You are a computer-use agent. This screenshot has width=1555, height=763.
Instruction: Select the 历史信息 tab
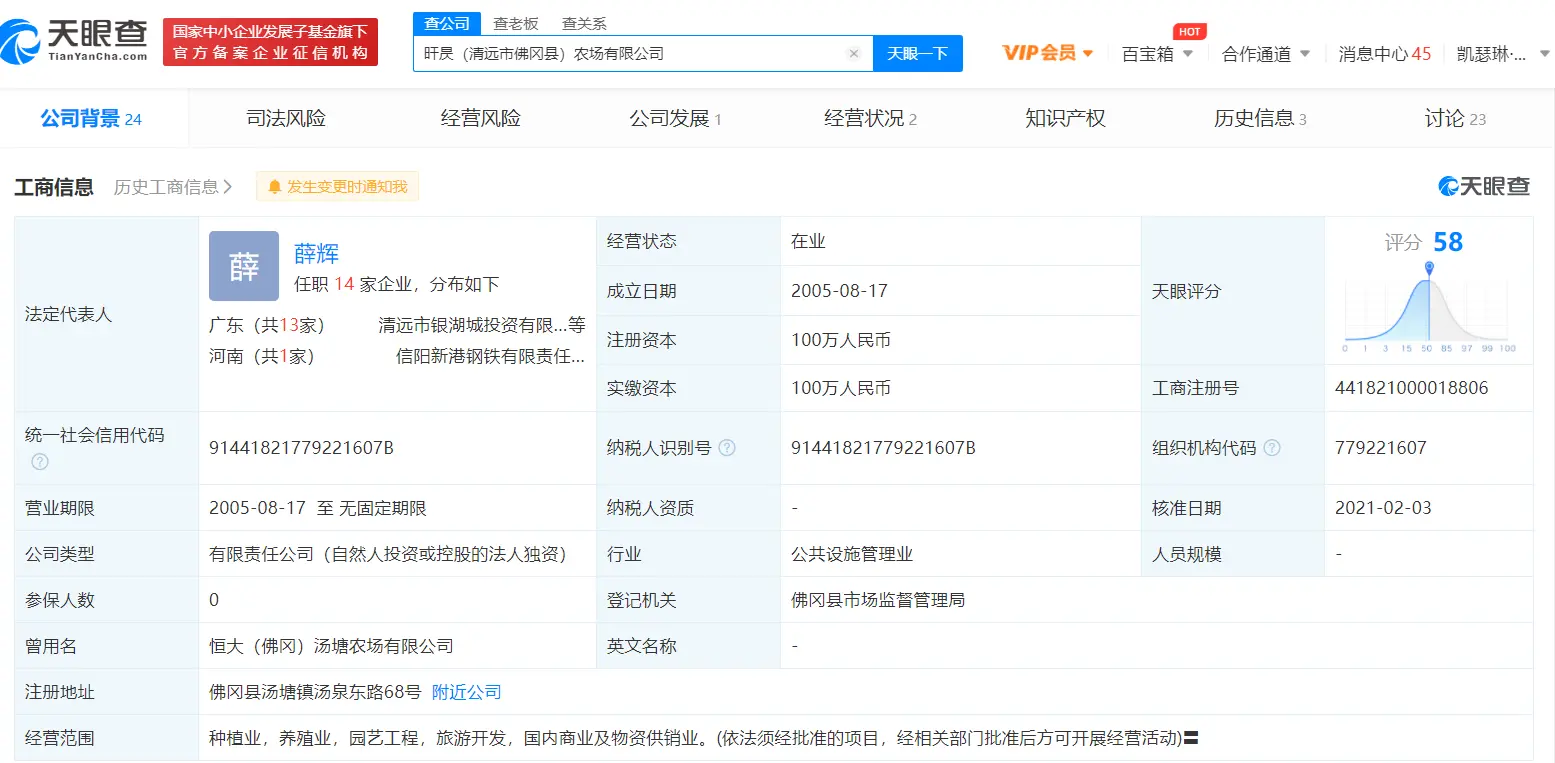coord(1260,119)
